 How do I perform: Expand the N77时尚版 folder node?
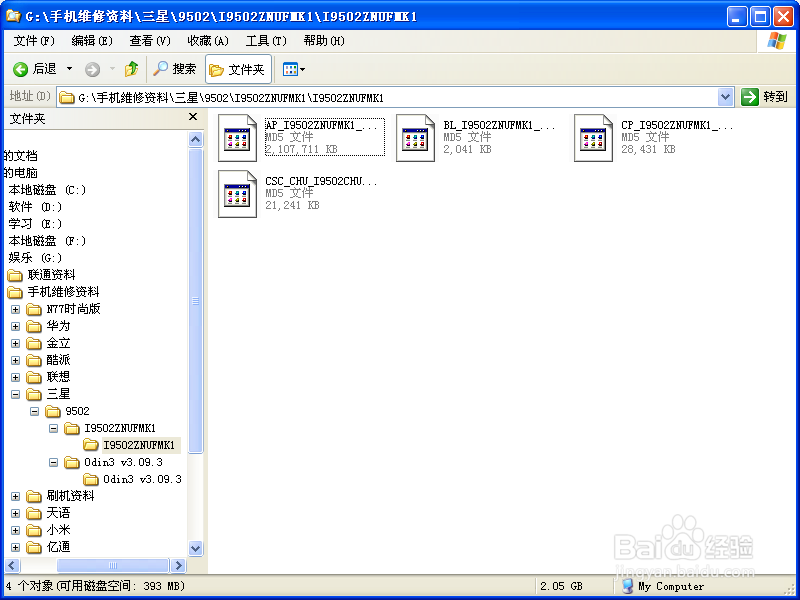click(15, 309)
